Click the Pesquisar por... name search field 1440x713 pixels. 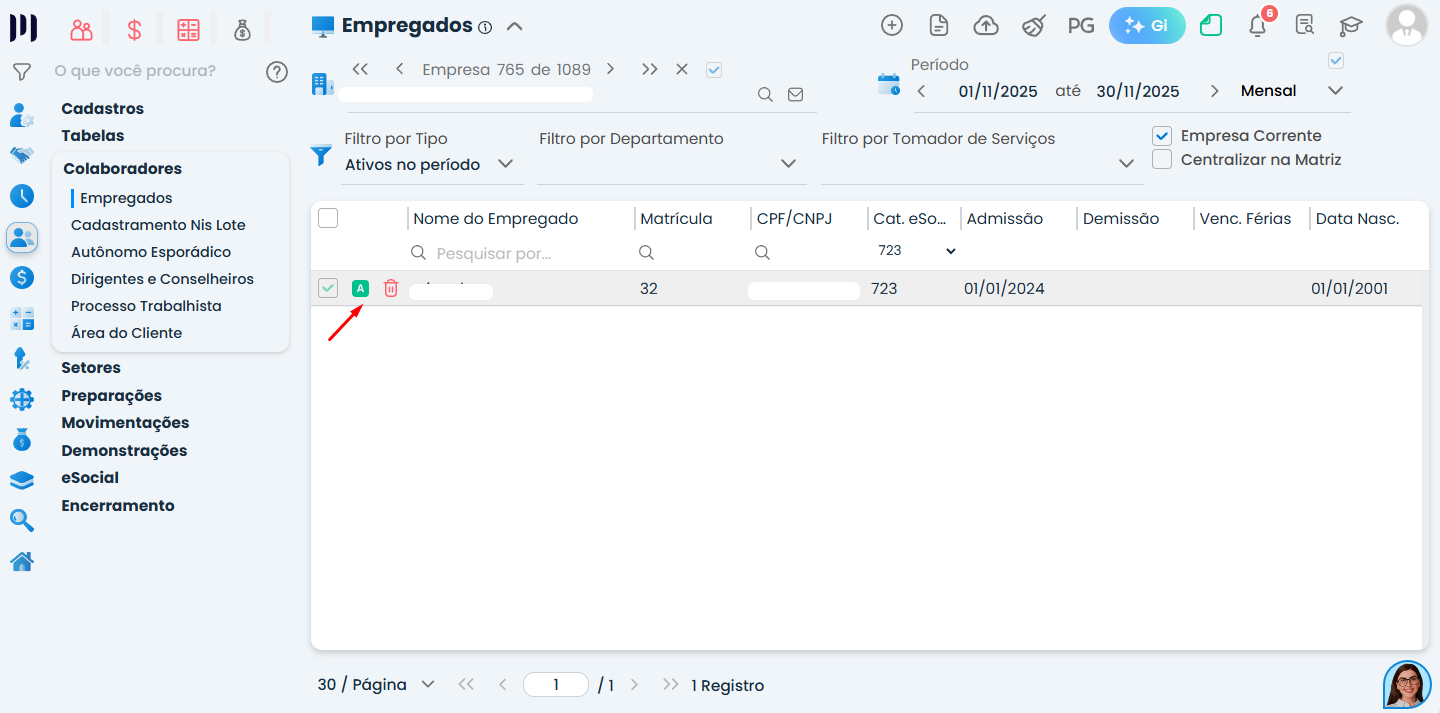(520, 254)
